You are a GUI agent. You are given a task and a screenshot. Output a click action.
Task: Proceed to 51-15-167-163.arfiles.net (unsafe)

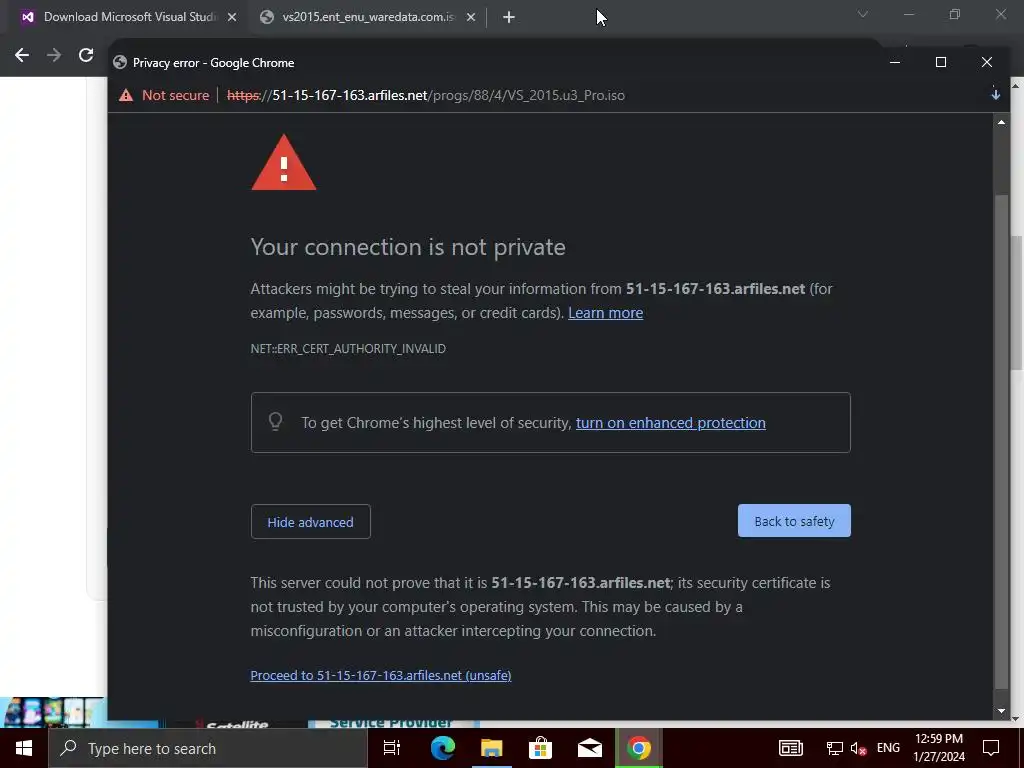(x=381, y=675)
